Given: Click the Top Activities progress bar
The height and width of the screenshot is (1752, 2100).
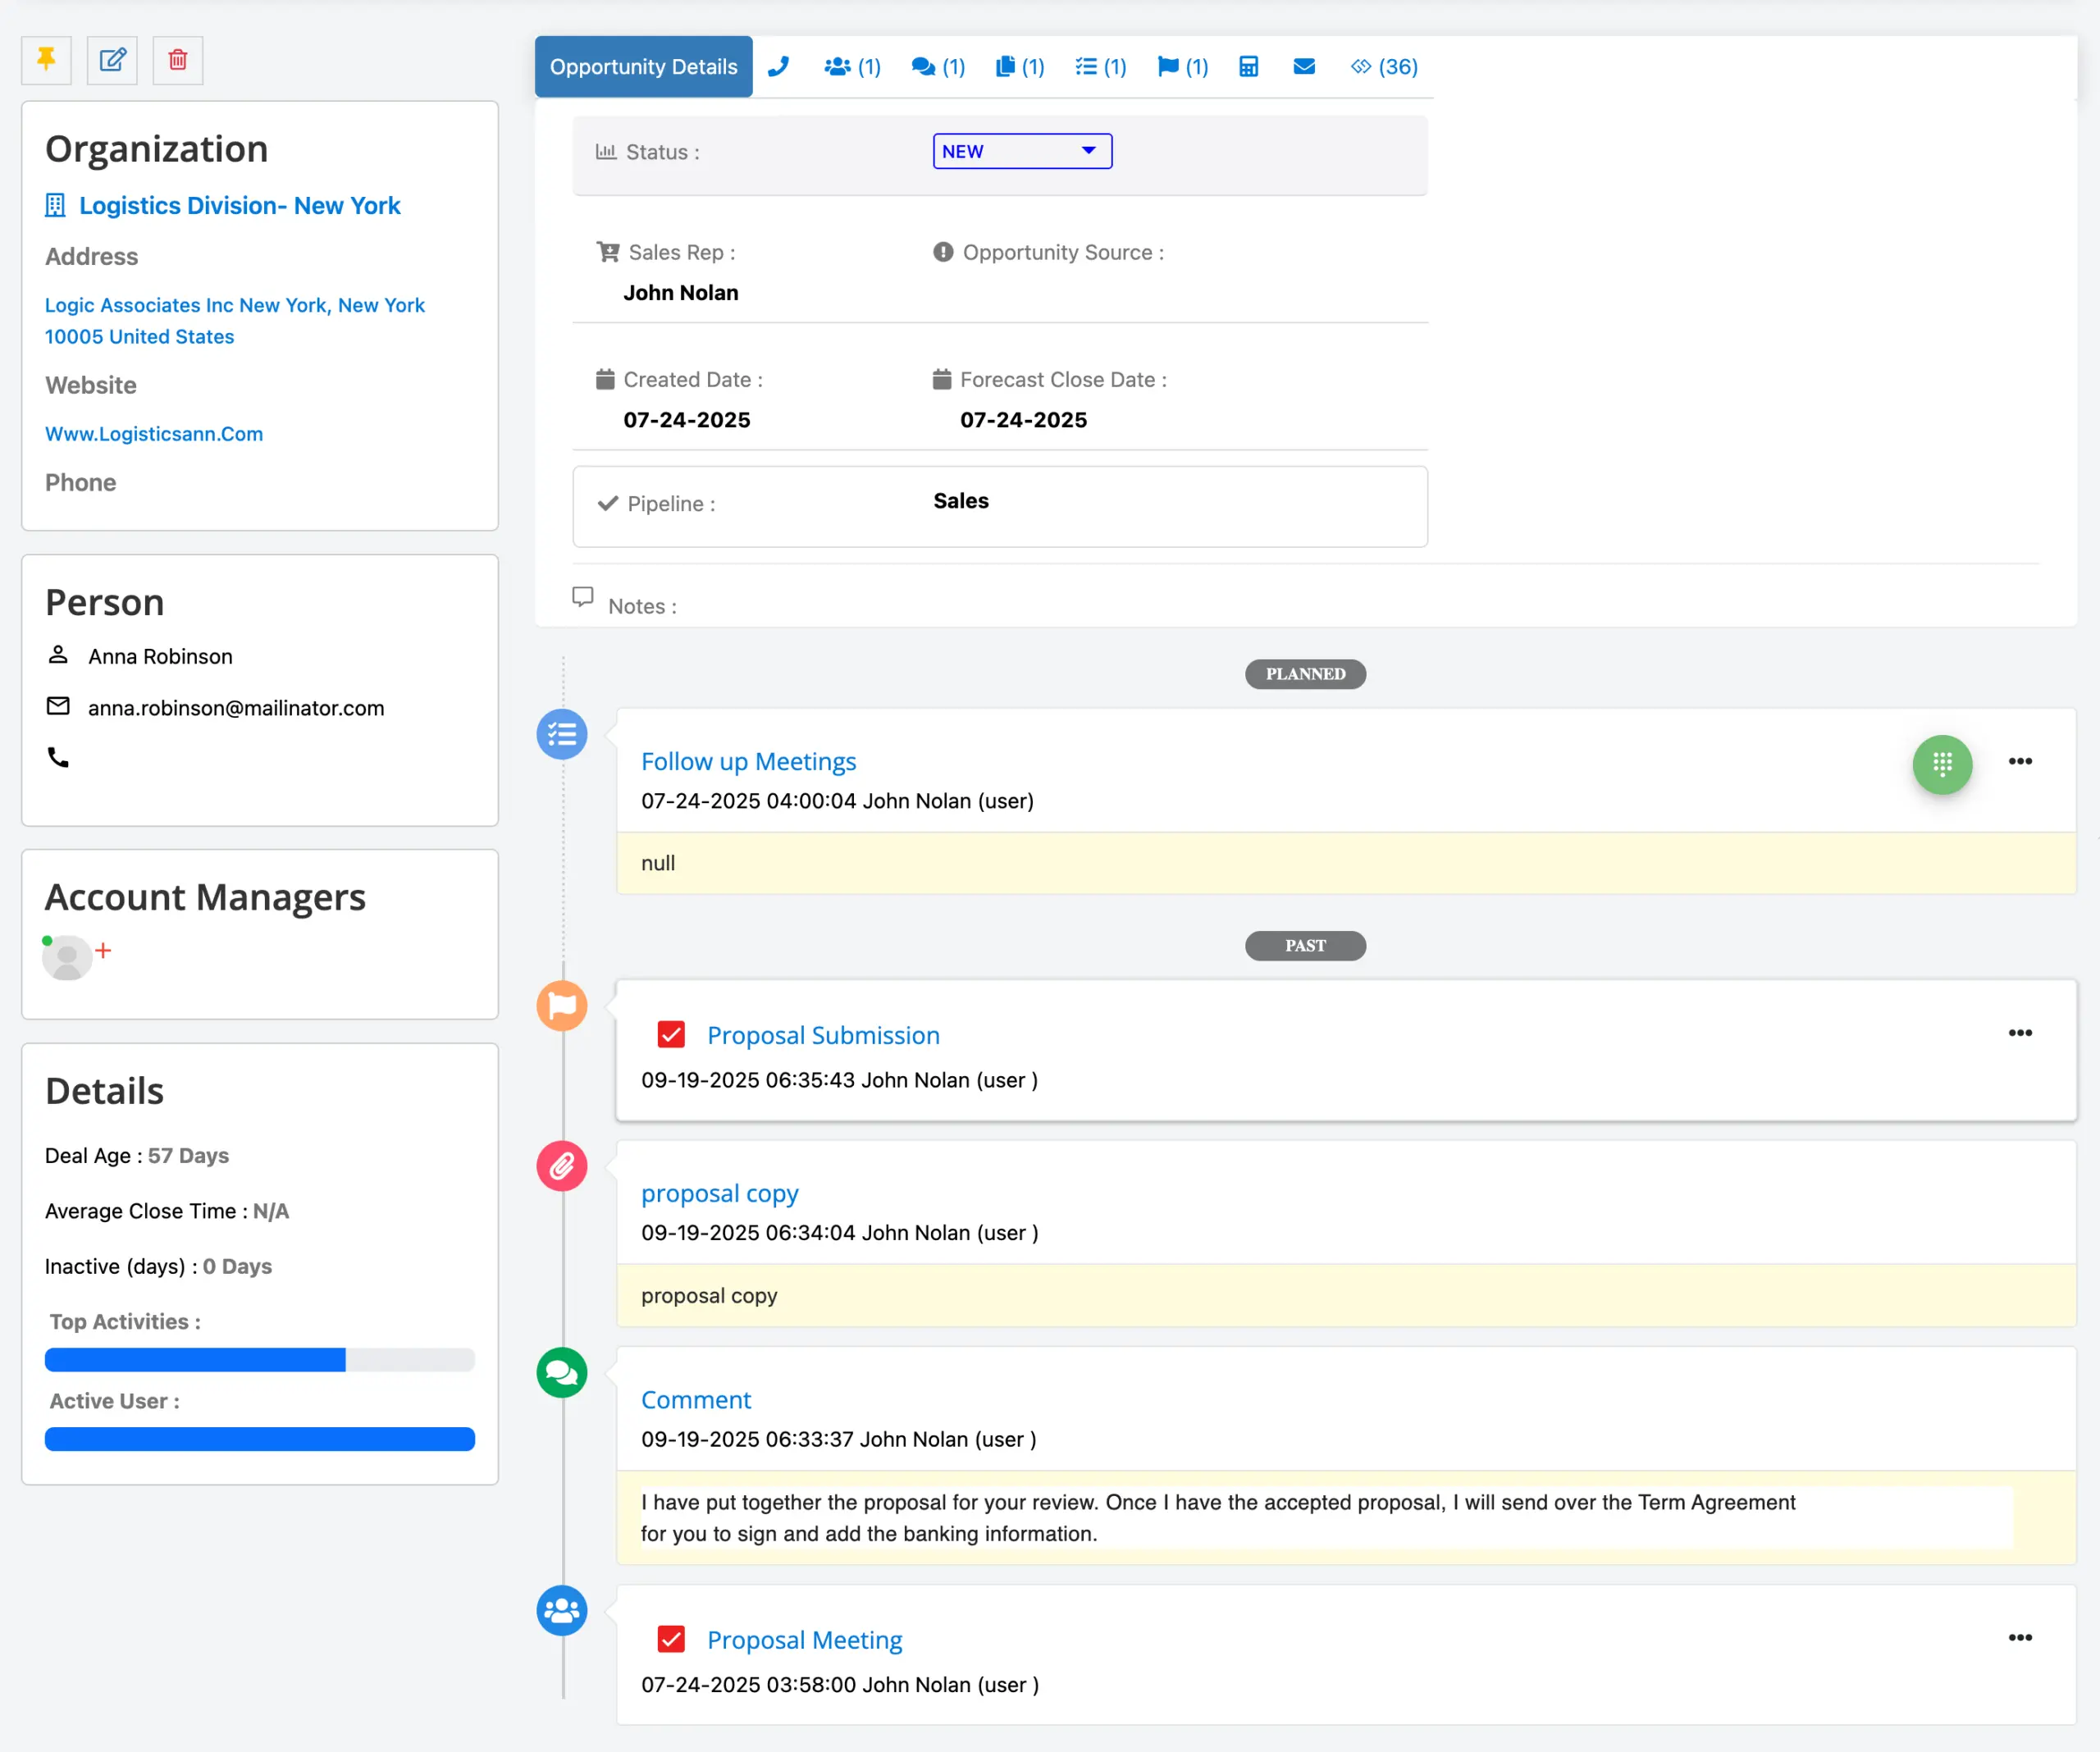Looking at the screenshot, I should pos(259,1360).
